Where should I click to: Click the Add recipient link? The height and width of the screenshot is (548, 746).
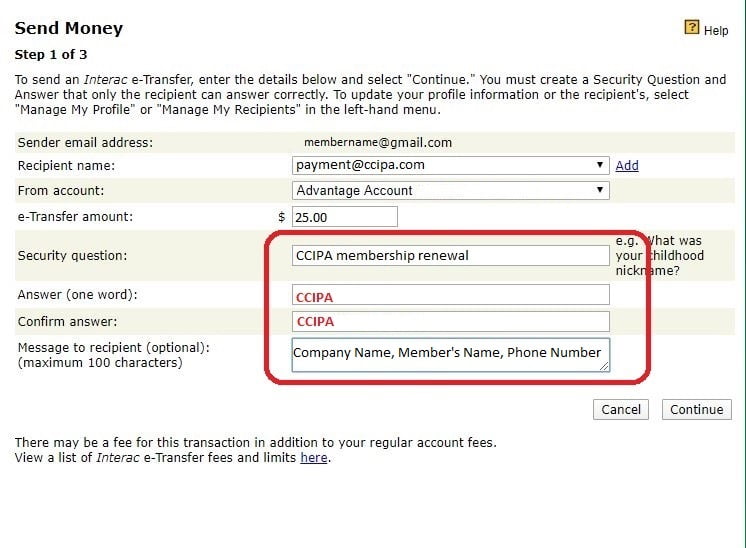tap(627, 166)
